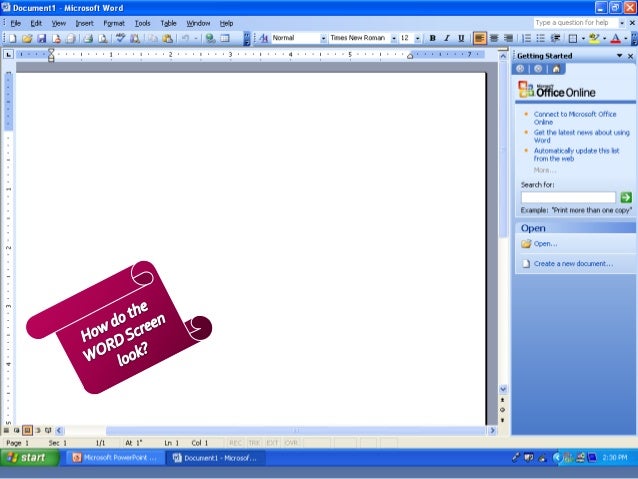
Task: Insert a hyperlink with the globe icon
Action: pyautogui.click(x=210, y=38)
